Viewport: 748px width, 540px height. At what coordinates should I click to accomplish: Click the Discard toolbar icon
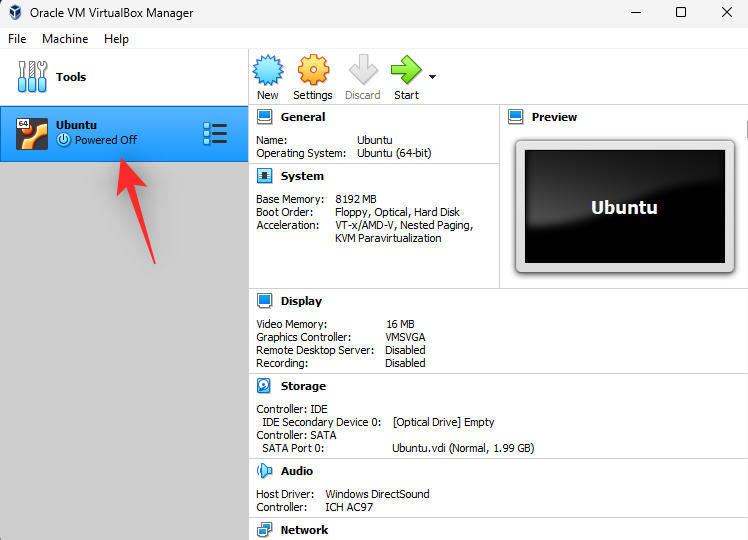(362, 71)
